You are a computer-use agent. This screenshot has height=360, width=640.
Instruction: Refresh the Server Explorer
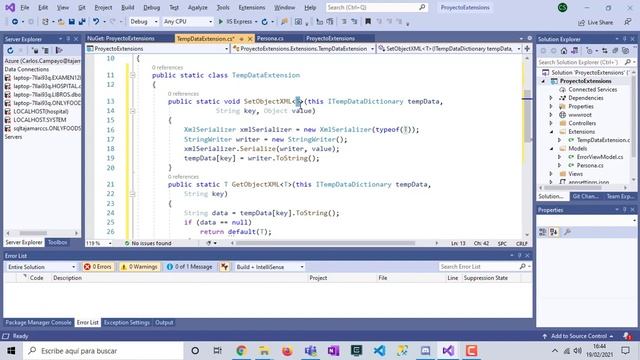pyautogui.click(x=10, y=50)
